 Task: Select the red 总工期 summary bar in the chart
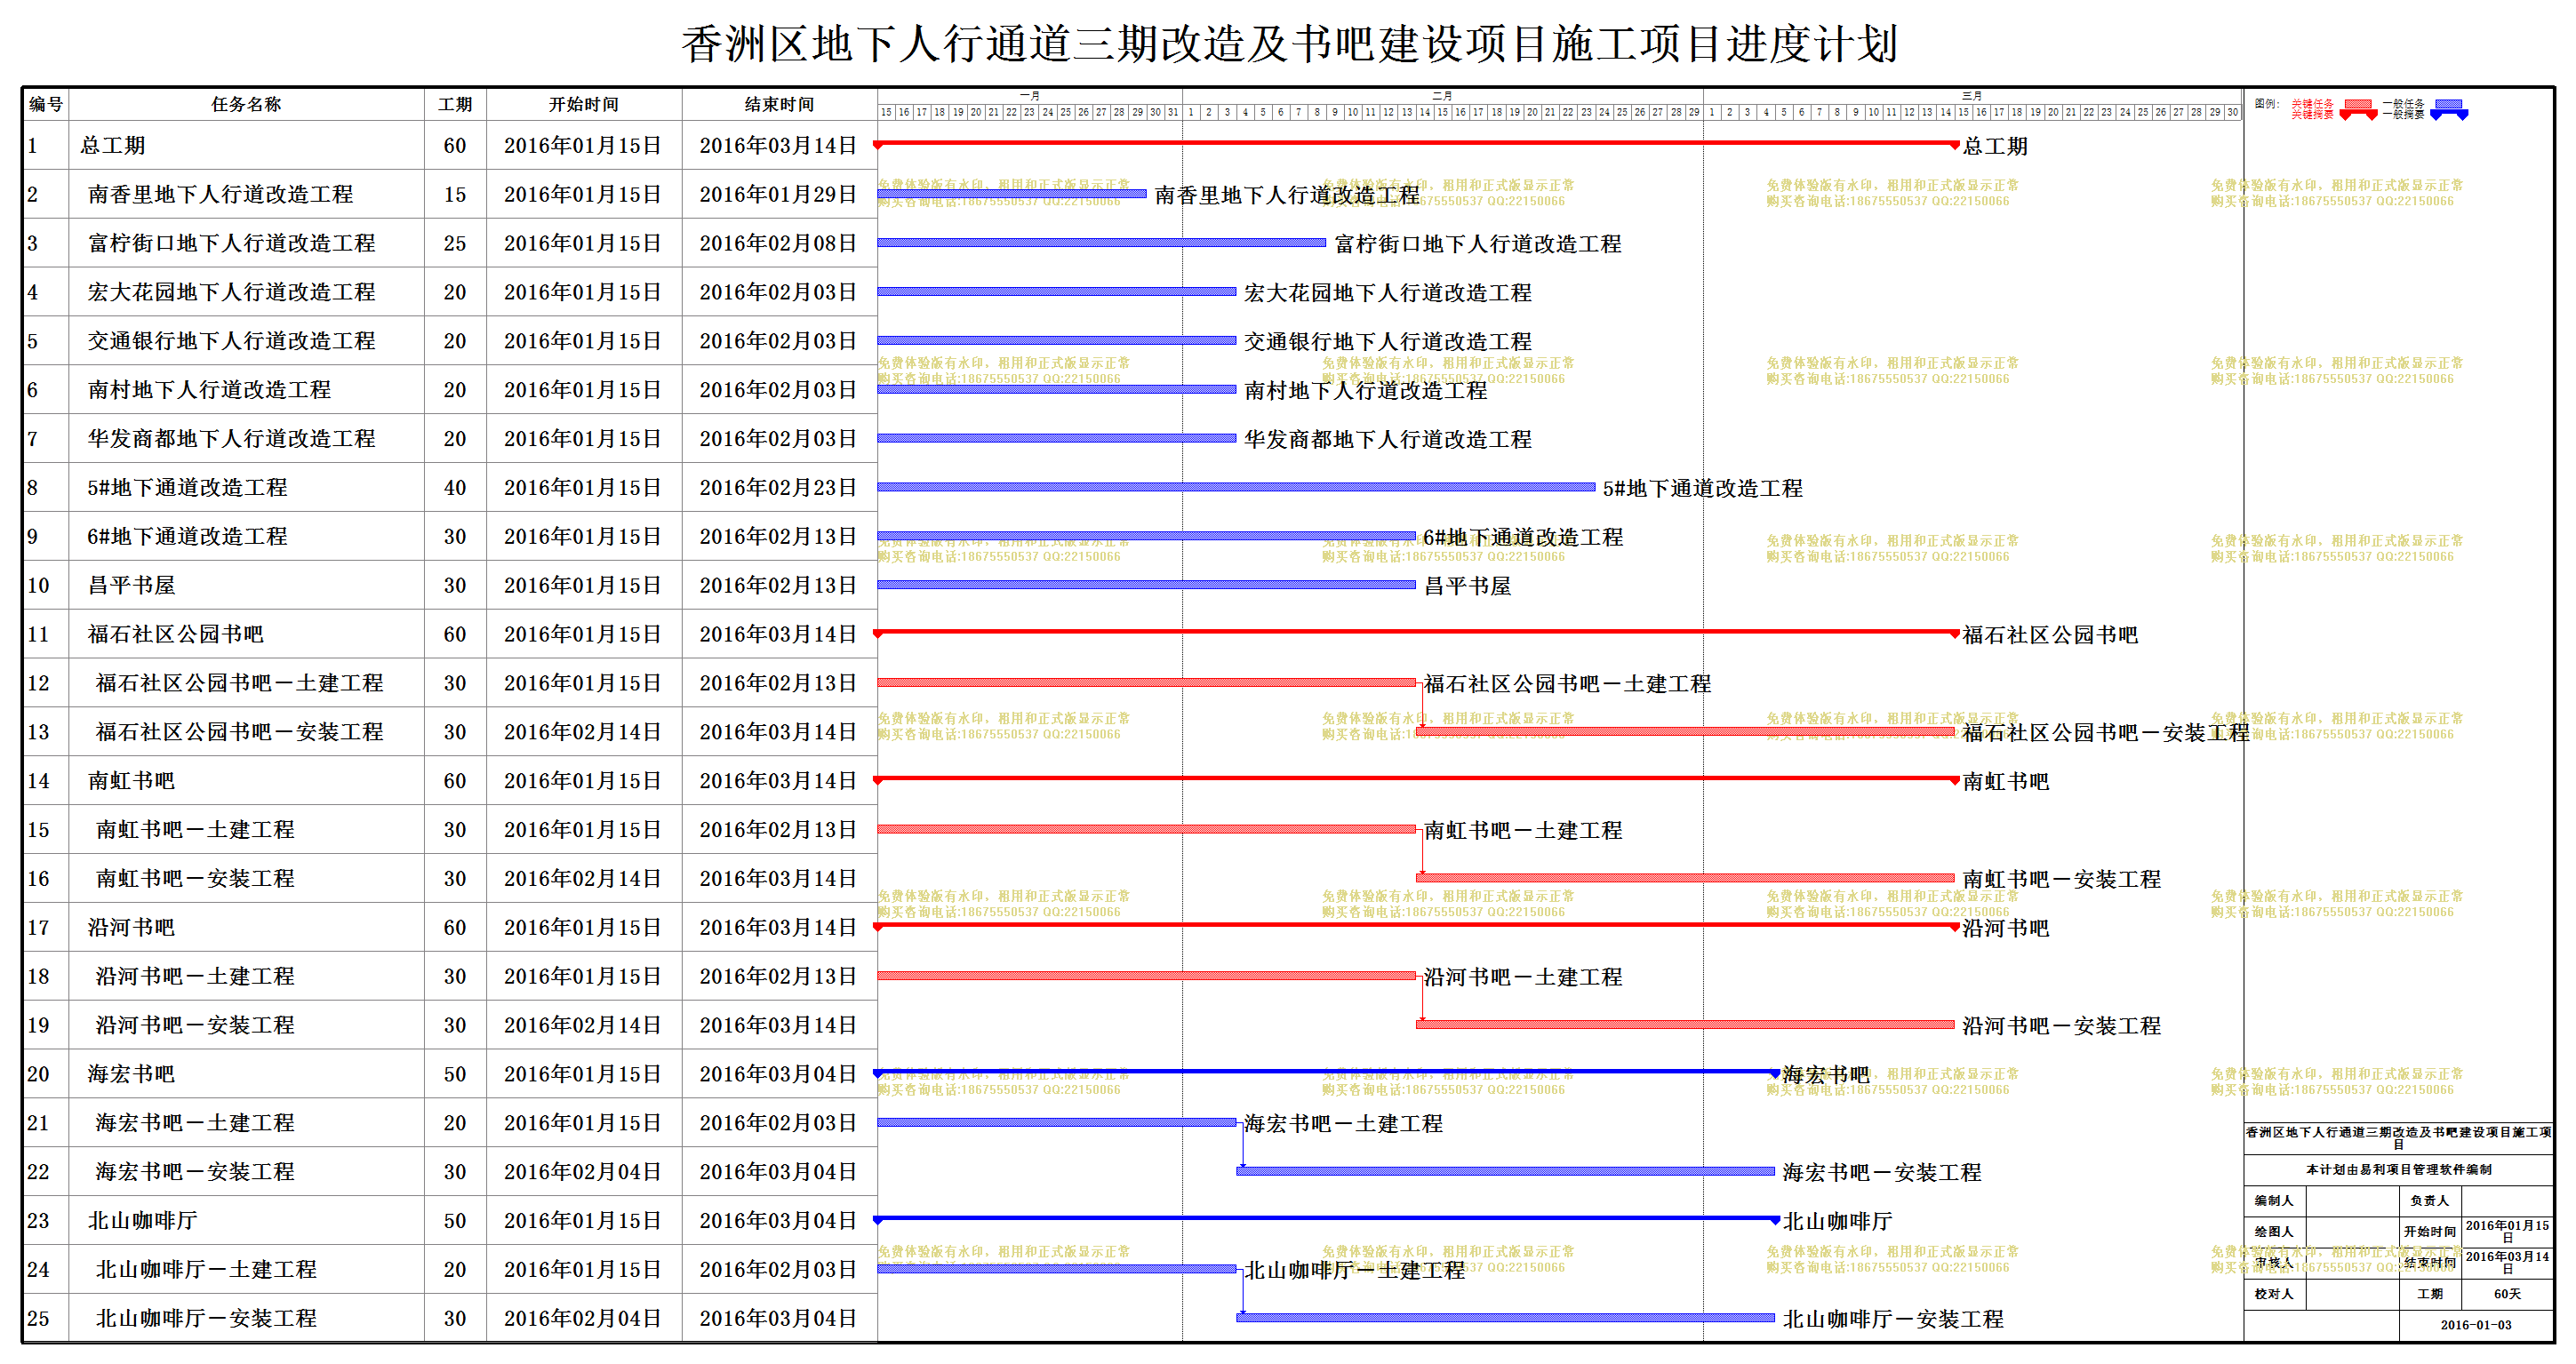pos(1416,144)
